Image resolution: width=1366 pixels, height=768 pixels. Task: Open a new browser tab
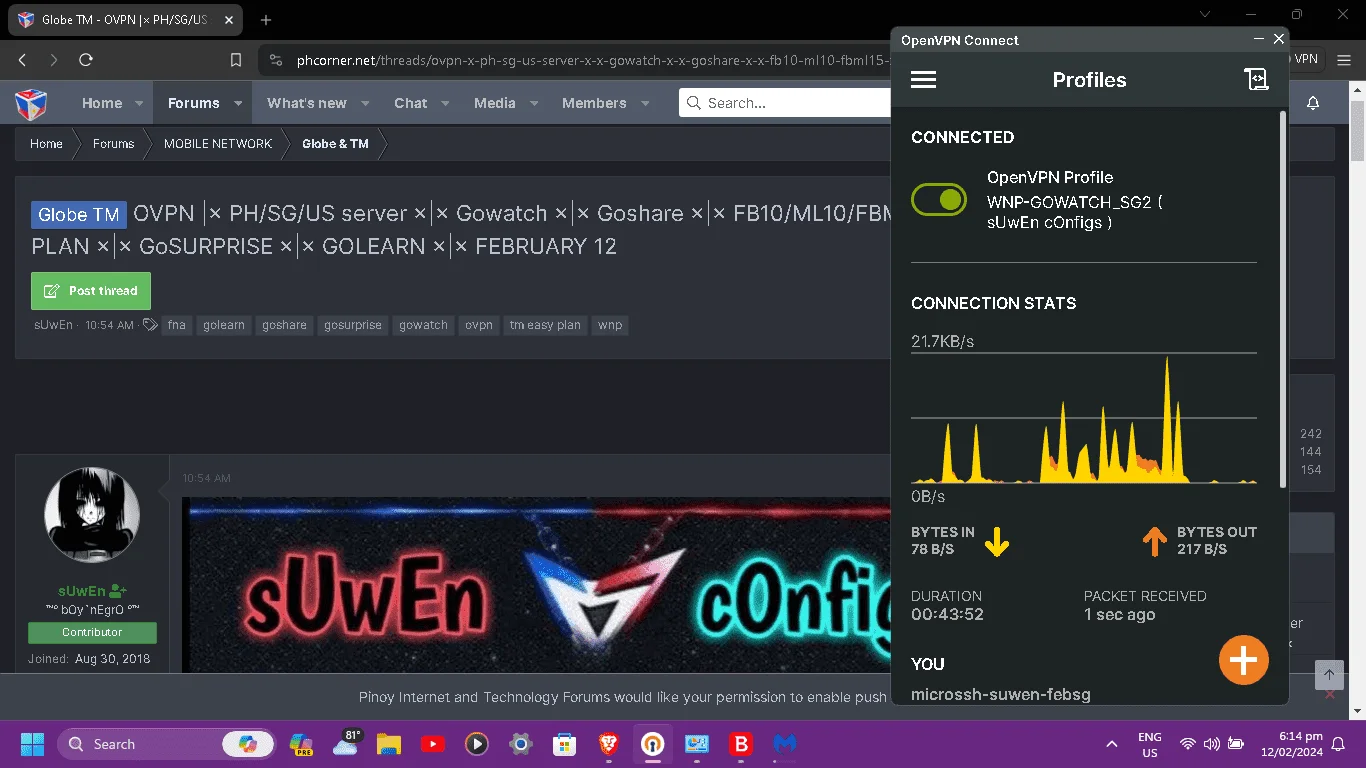tap(266, 19)
